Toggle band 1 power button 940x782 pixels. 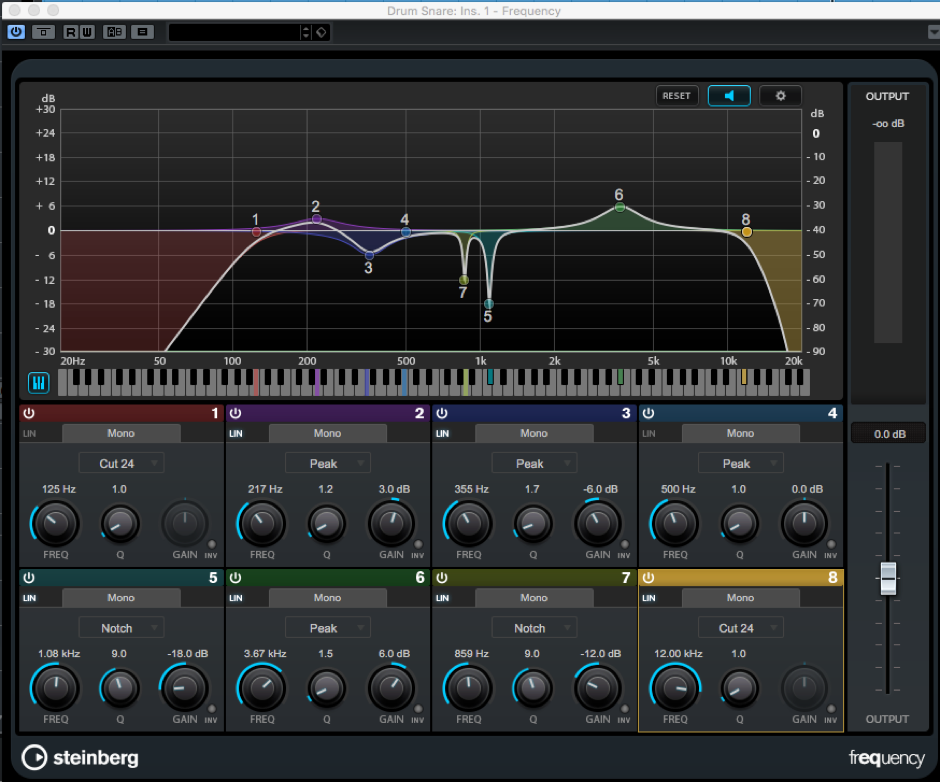click(29, 413)
